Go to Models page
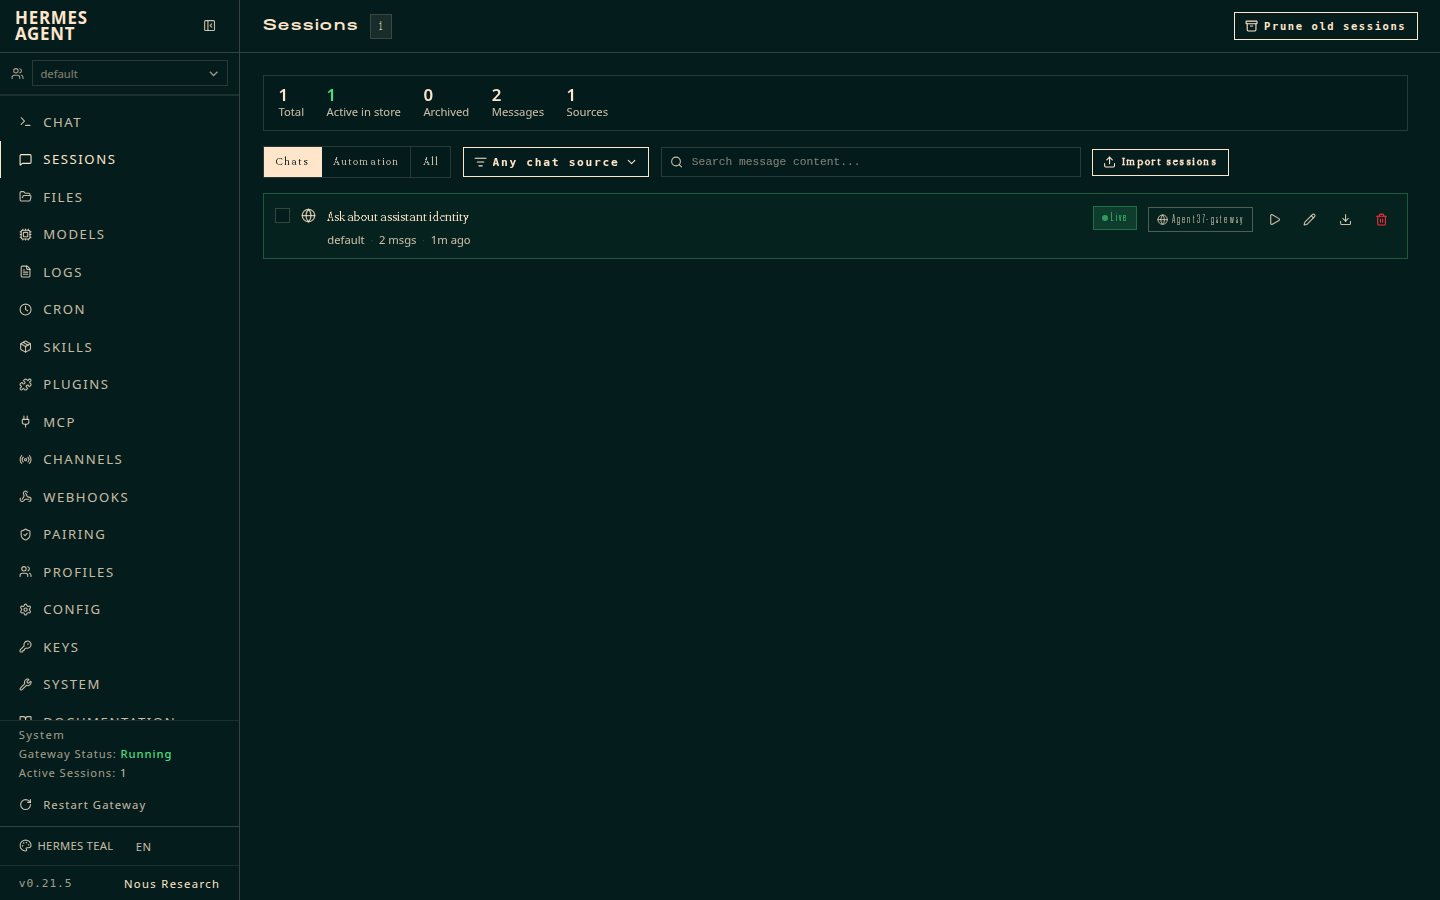This screenshot has width=1440, height=900. tap(120, 234)
